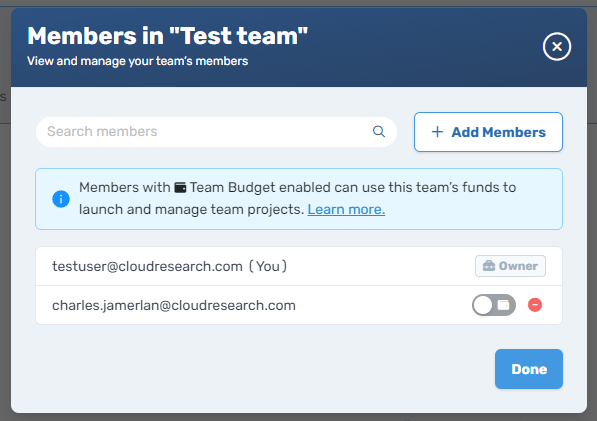
Task: Enable Team Budget toggle for charles.jamerlan
Action: click(494, 305)
